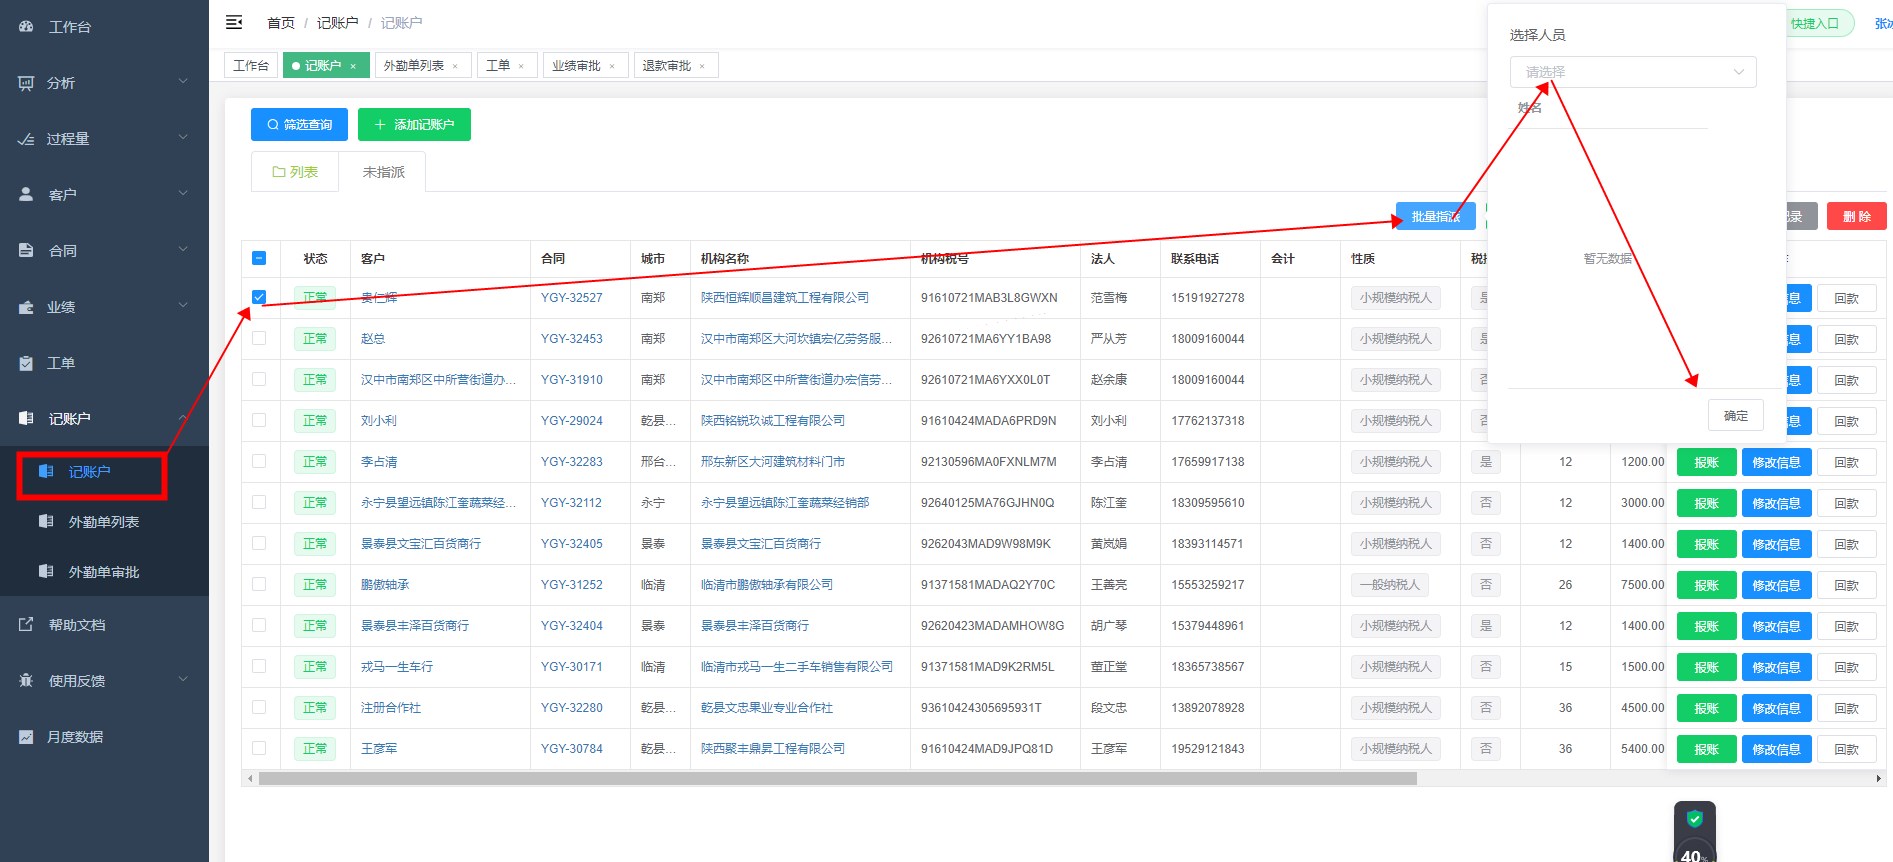Tick the checkbox for the 赵总 row
The image size is (1893, 862).
click(259, 339)
